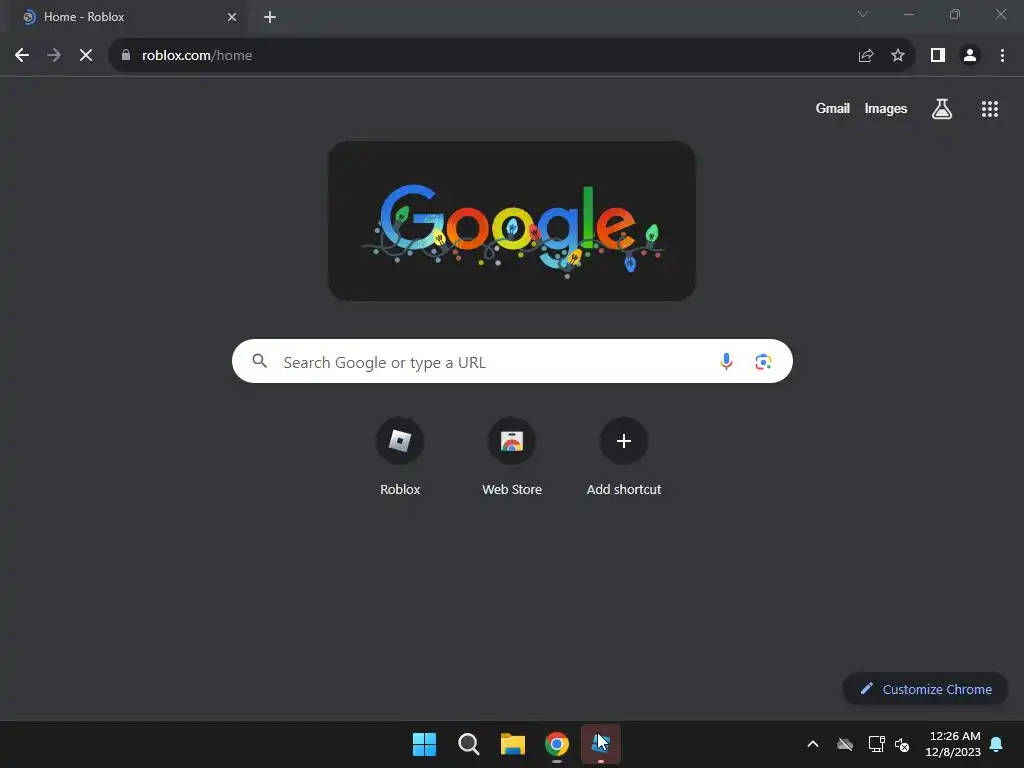Open notifications bell icon
The width and height of the screenshot is (1024, 768).
[x=997, y=744]
